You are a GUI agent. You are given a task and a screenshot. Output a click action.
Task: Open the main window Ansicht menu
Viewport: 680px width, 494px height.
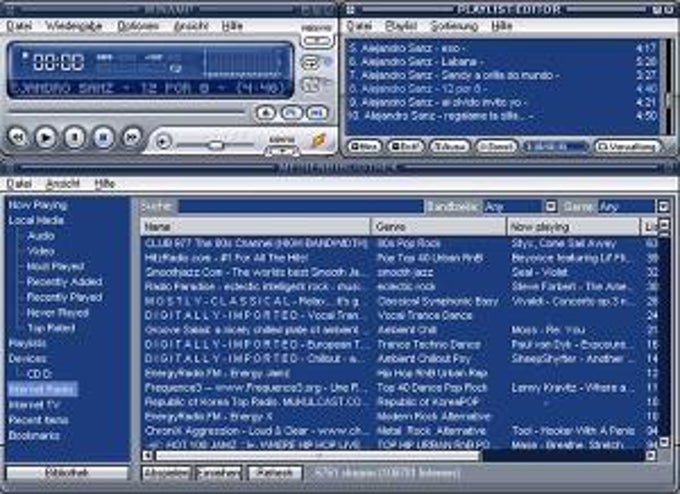[x=191, y=26]
